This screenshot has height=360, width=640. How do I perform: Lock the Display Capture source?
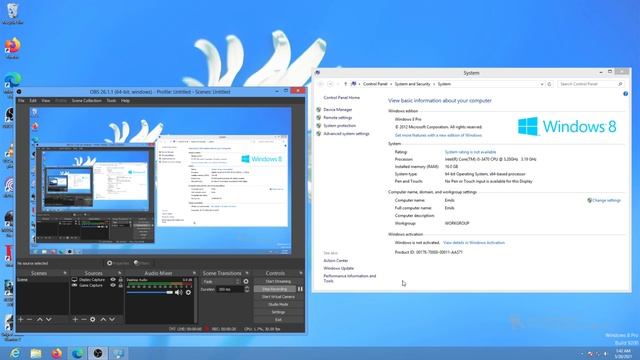pos(120,280)
